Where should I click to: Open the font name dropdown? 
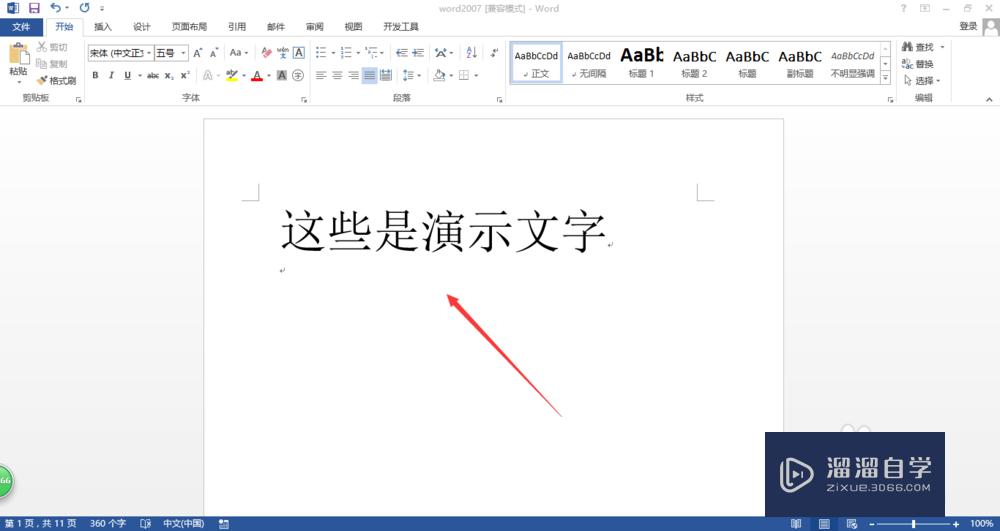[x=149, y=53]
